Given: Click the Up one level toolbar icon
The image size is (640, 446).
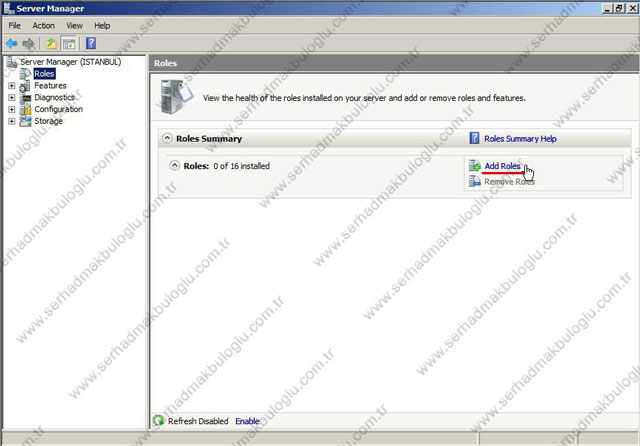Looking at the screenshot, I should pos(51,43).
